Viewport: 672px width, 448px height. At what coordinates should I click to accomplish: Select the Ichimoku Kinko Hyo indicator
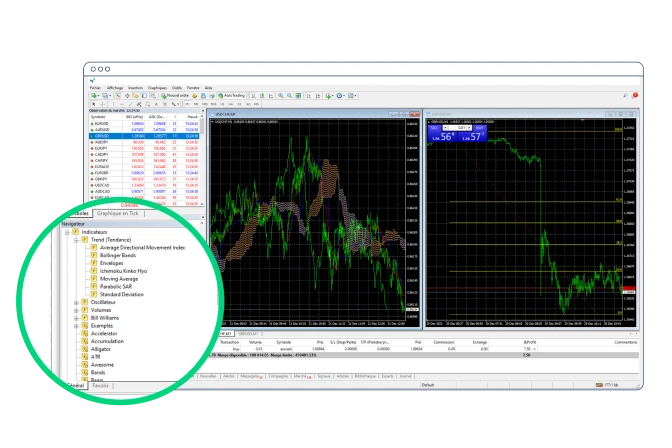click(123, 271)
